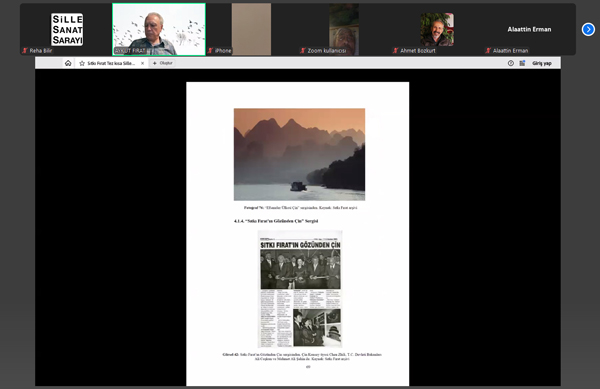Select Aykut Fırat's active video tile
This screenshot has width=600, height=389.
pos(159,29)
